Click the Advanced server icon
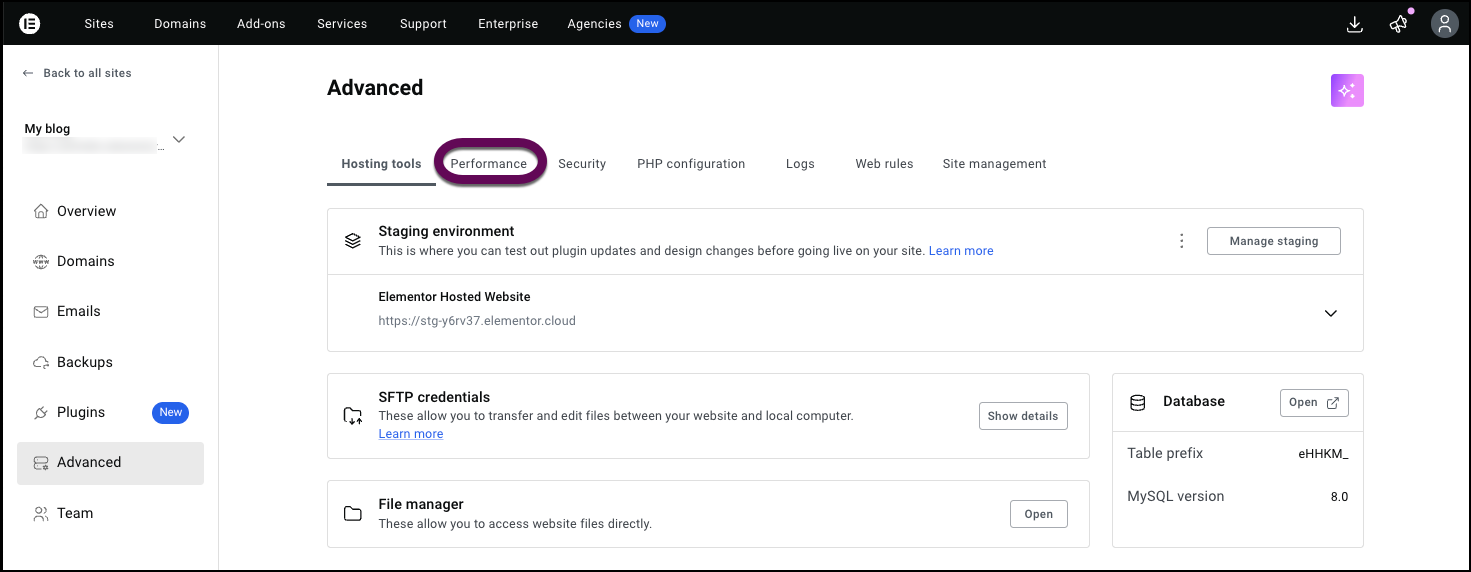 (x=41, y=462)
